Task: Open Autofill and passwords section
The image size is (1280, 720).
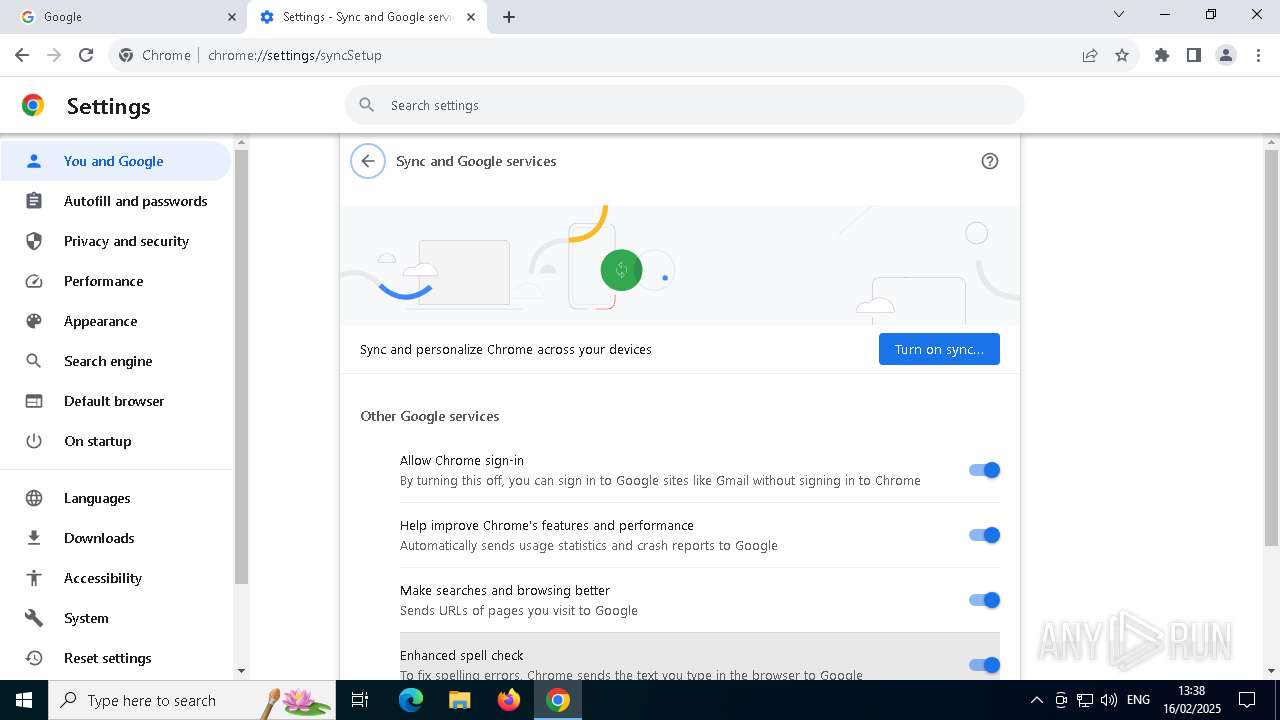Action: click(116, 201)
